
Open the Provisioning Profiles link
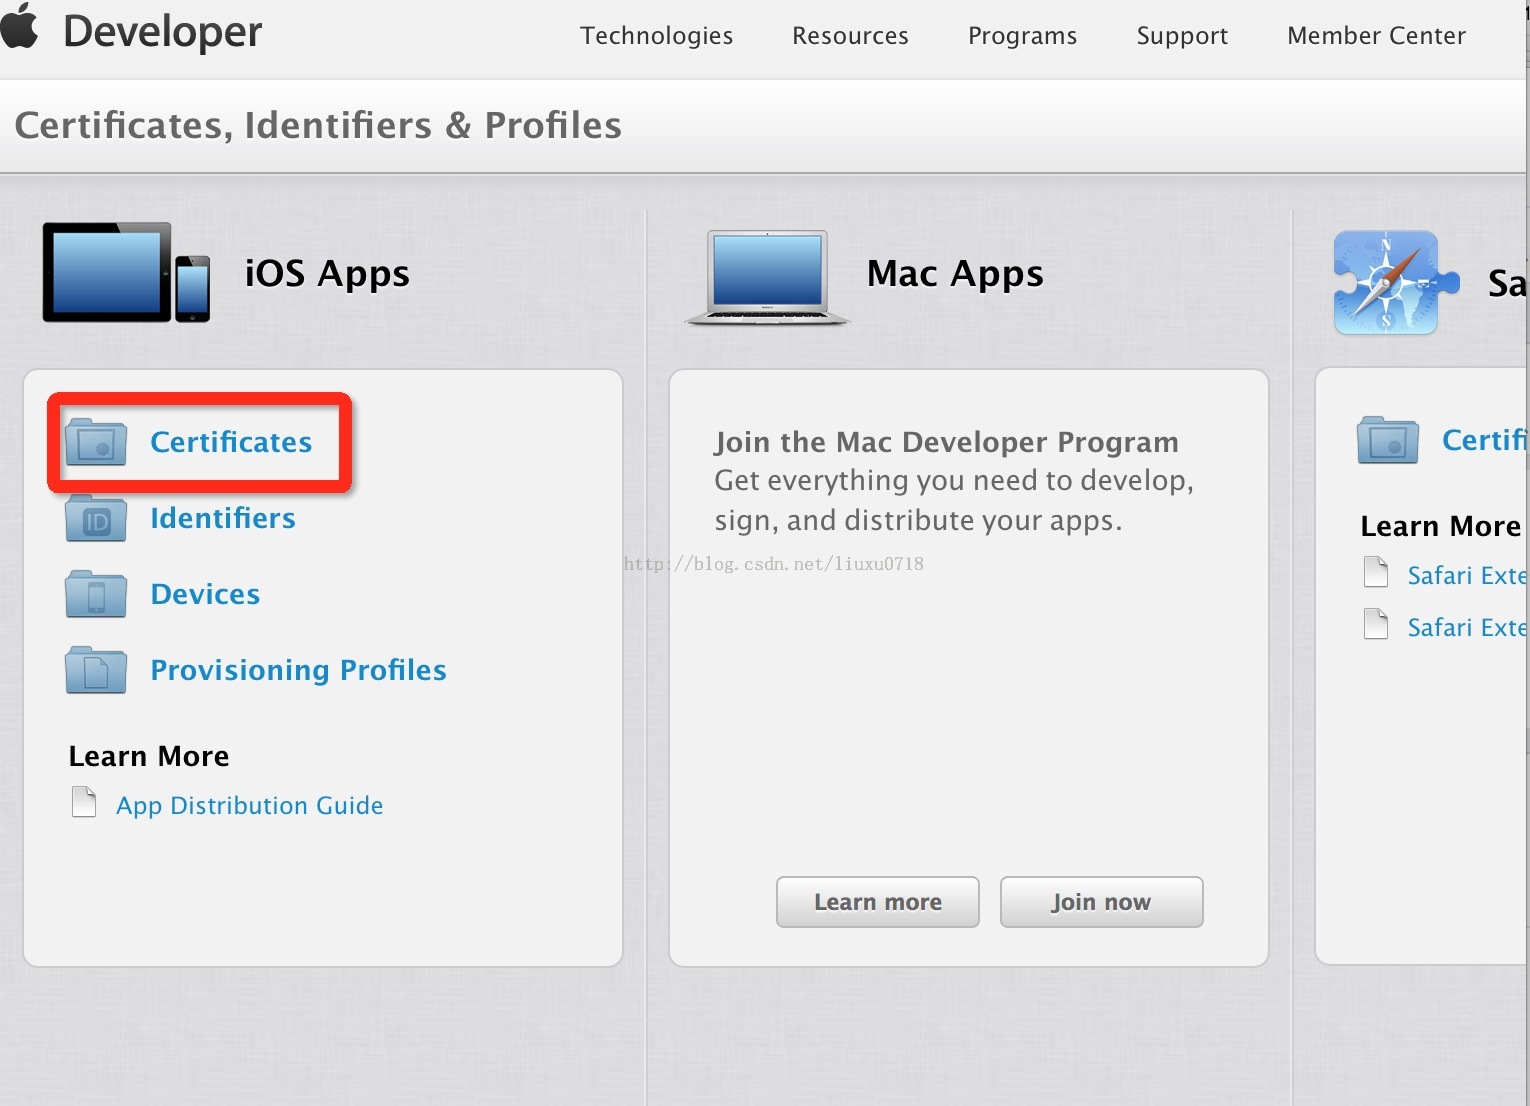tap(298, 670)
